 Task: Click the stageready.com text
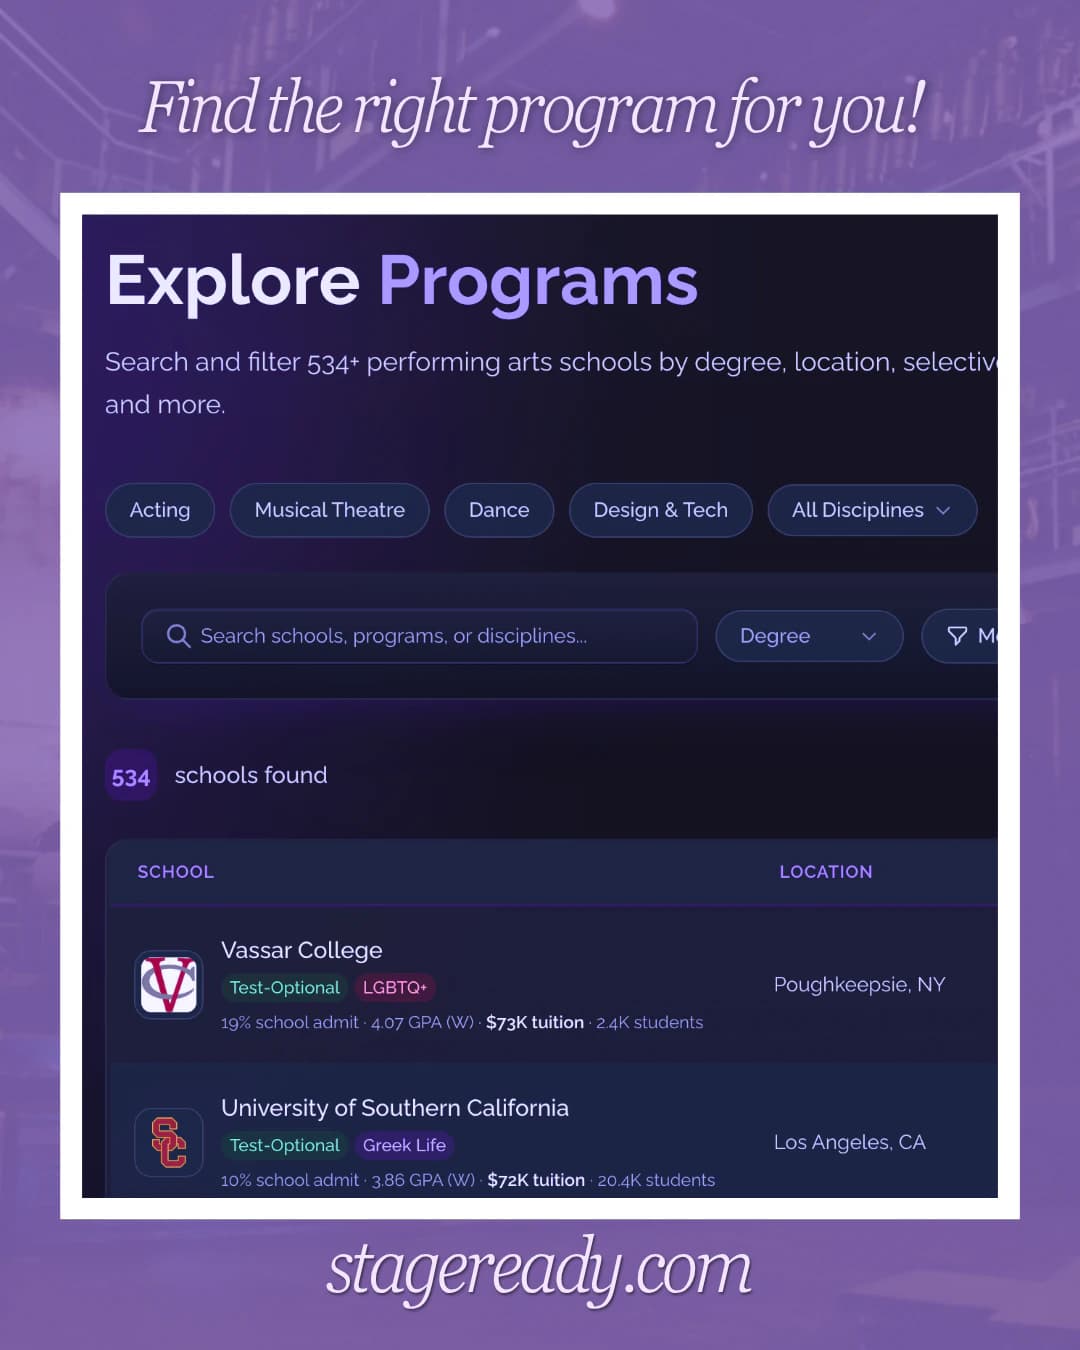539,1270
